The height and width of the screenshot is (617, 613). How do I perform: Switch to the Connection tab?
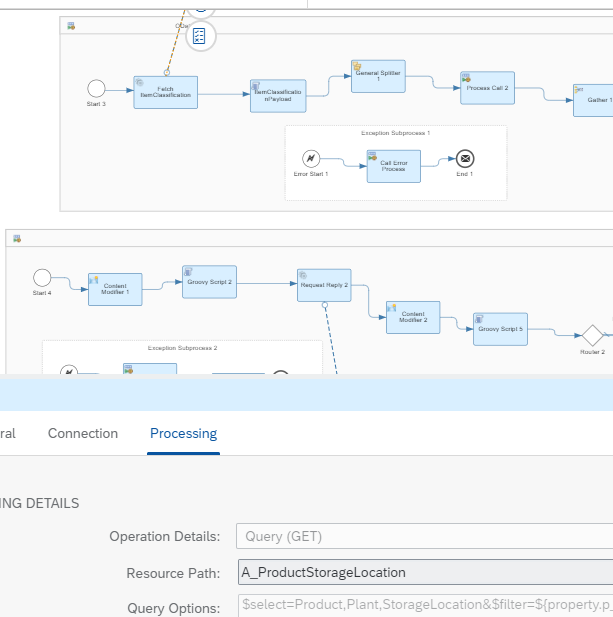click(83, 433)
